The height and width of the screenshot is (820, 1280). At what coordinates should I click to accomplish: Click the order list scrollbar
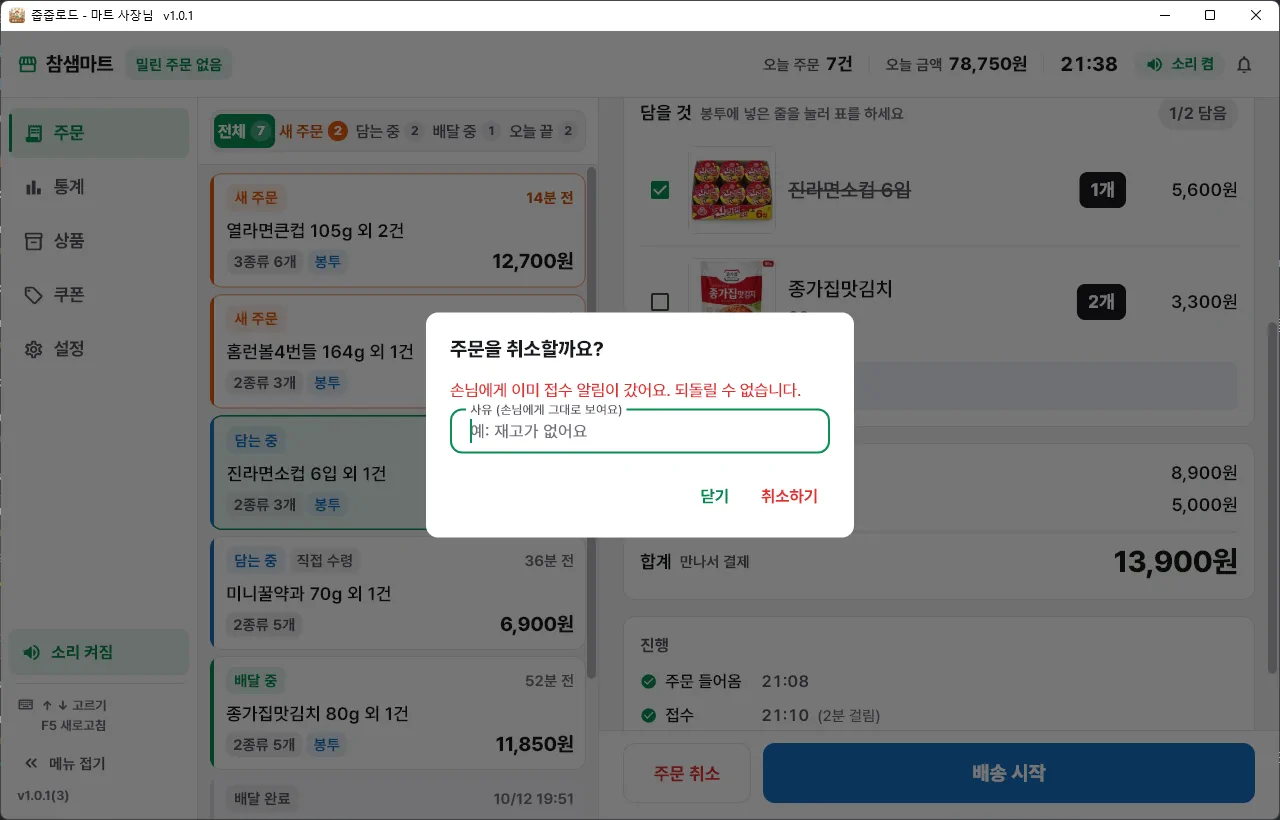[591, 423]
